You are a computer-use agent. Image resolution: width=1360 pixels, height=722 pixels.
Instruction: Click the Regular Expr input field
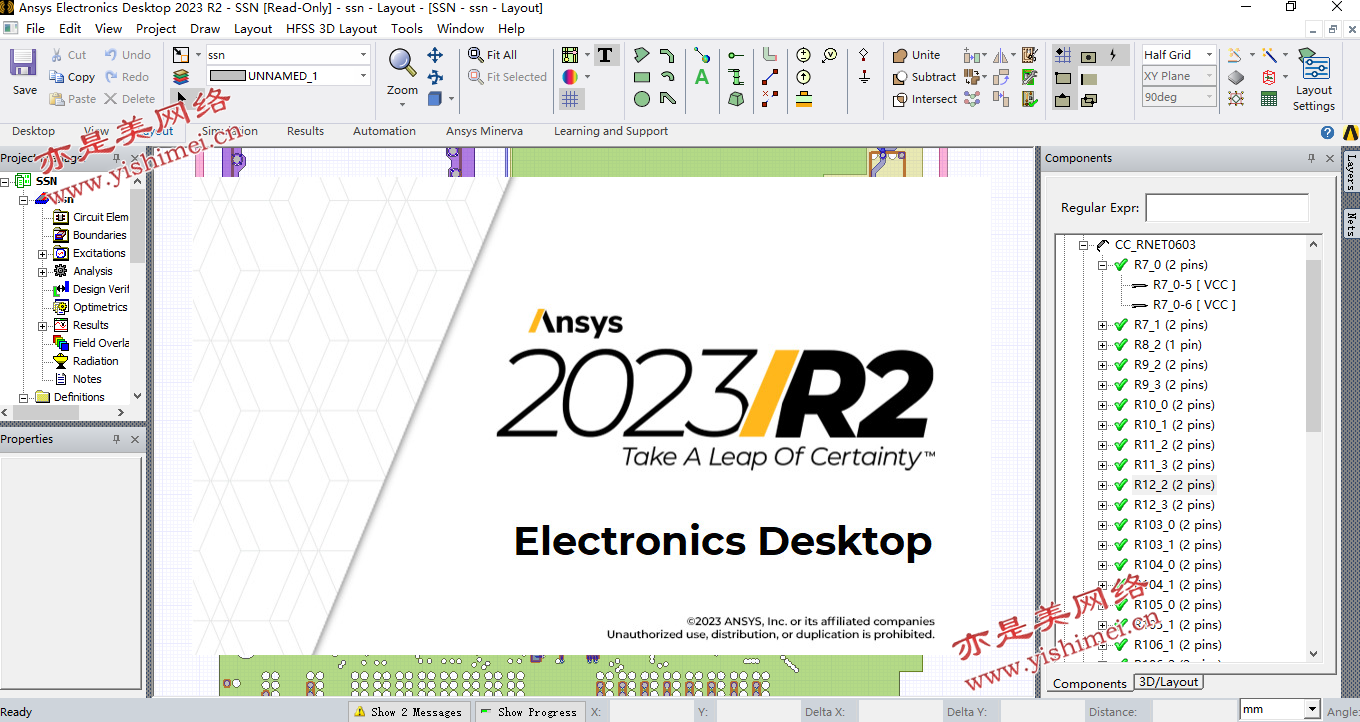(x=1226, y=208)
